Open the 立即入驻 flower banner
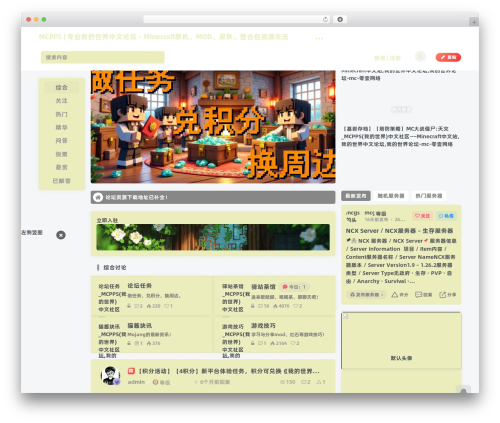The width and height of the screenshot is (500, 423). pyautogui.click(x=213, y=237)
